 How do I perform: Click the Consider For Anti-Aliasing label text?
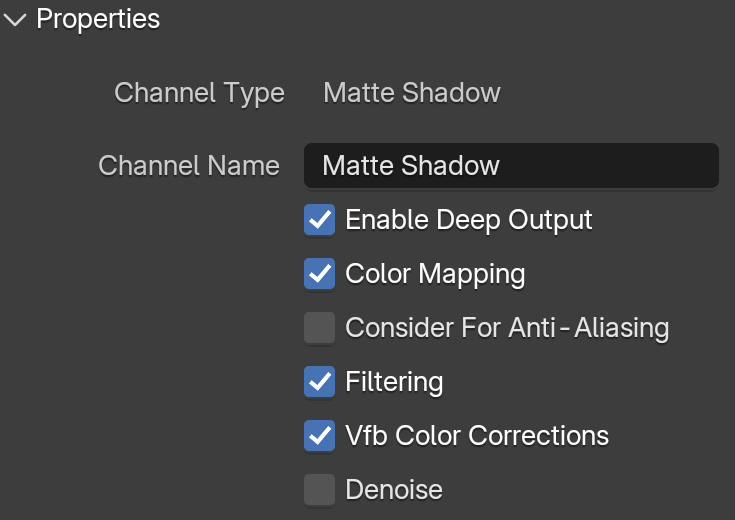(507, 327)
